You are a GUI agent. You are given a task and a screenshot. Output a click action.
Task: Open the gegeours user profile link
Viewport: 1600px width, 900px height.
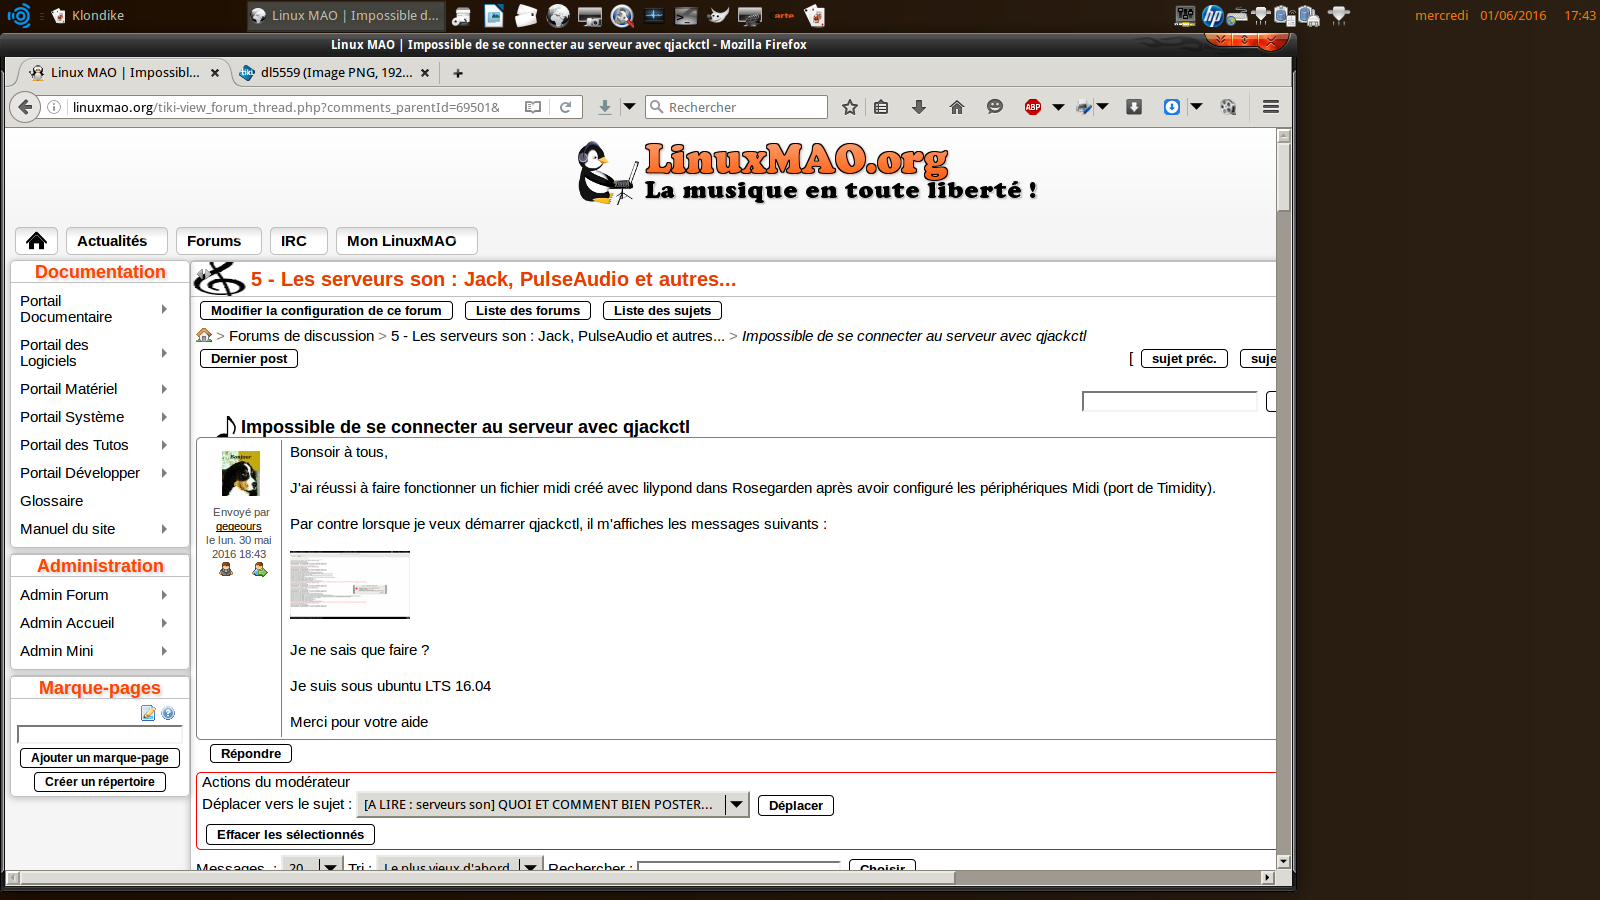click(x=239, y=526)
